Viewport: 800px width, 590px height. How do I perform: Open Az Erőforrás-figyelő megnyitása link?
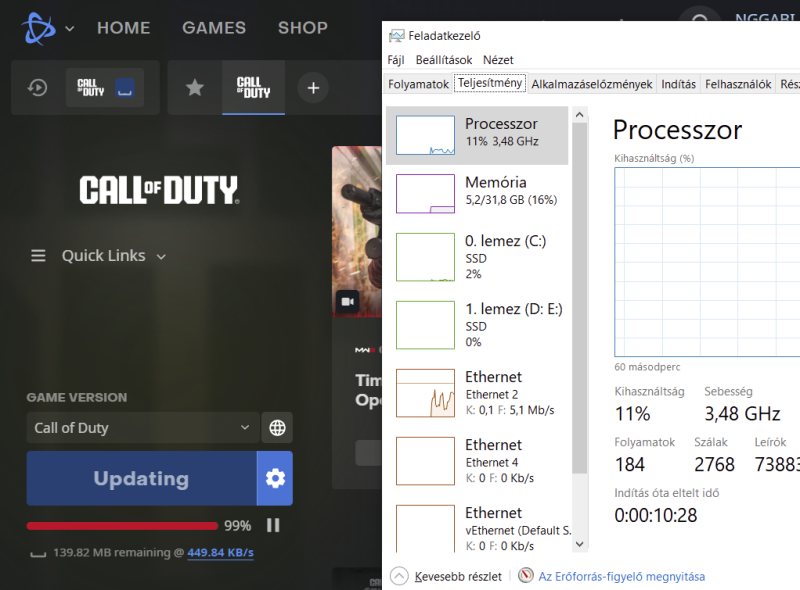pyautogui.click(x=621, y=577)
